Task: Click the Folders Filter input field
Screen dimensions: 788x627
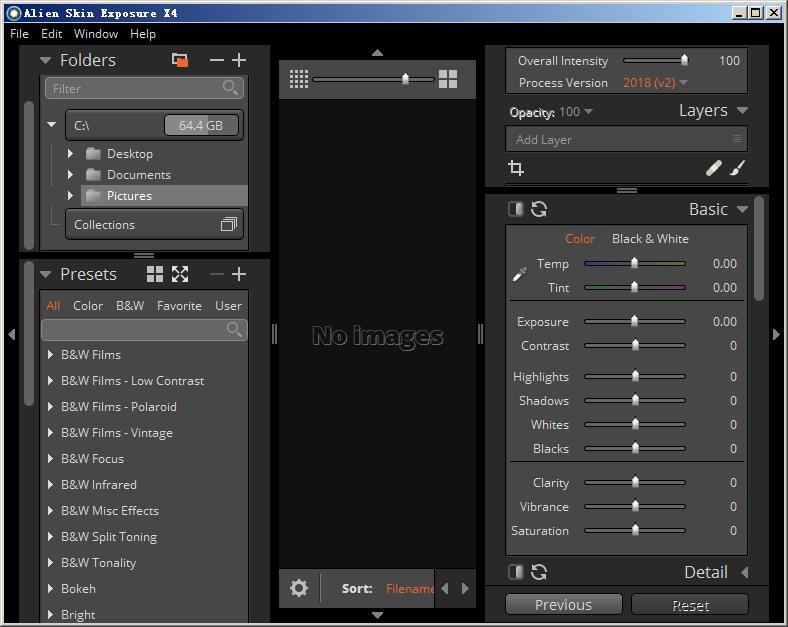Action: pyautogui.click(x=144, y=88)
